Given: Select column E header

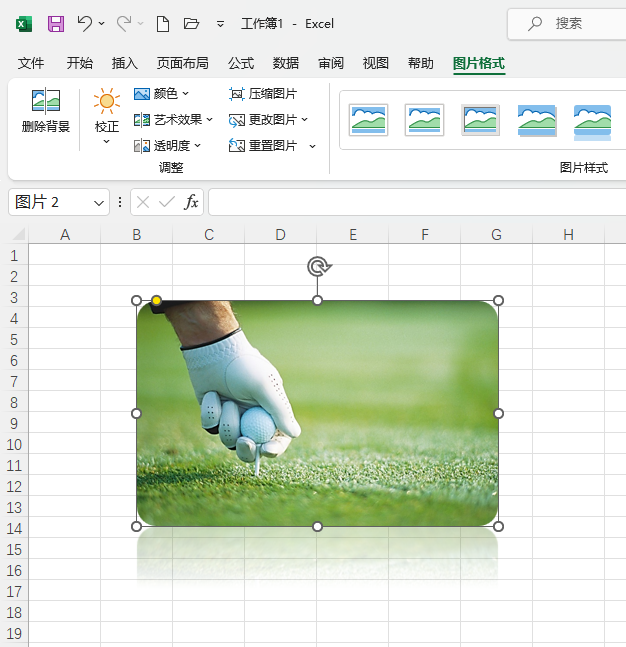Looking at the screenshot, I should click(x=353, y=235).
